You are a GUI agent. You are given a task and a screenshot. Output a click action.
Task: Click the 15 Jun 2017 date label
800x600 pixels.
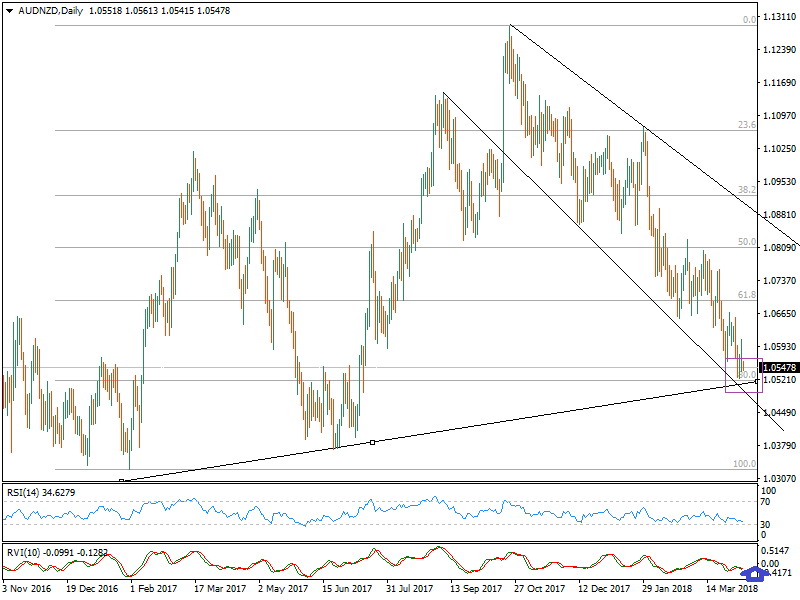(347, 589)
